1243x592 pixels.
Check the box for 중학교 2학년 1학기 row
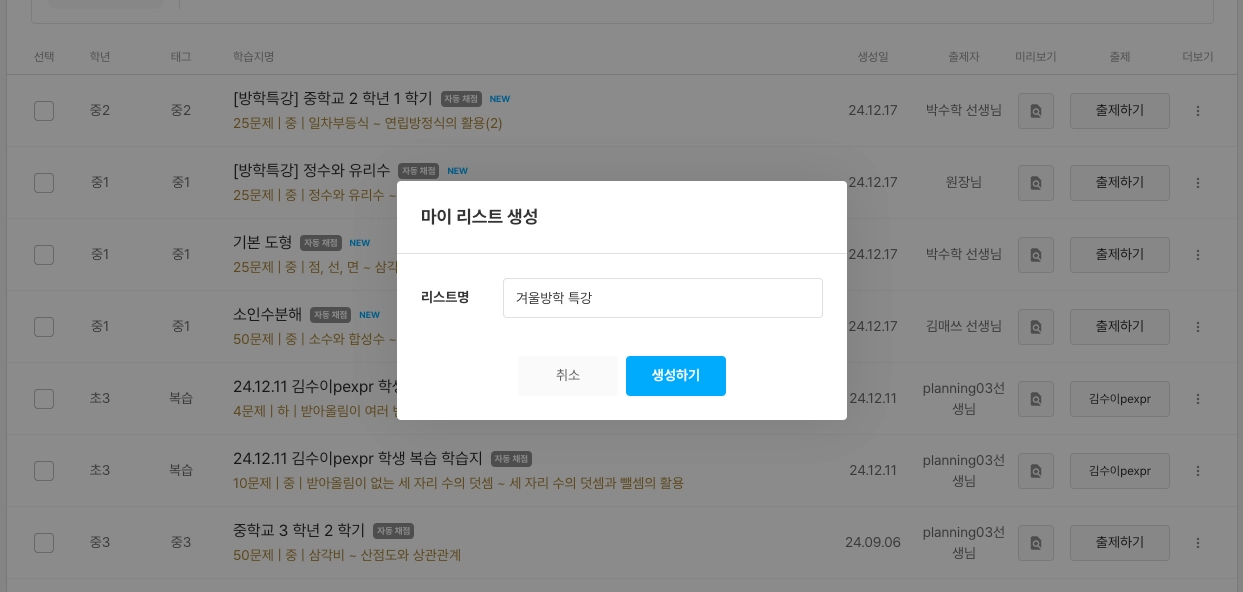[44, 110]
